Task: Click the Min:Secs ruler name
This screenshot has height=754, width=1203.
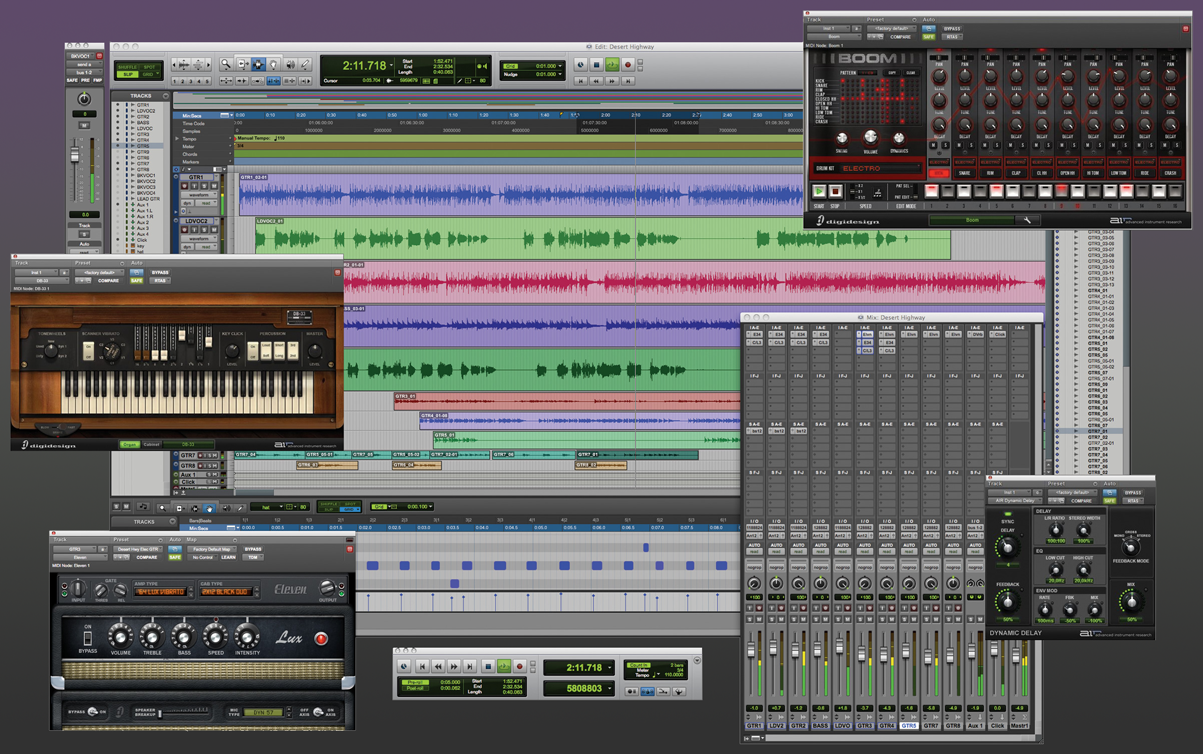Action: pyautogui.click(x=192, y=116)
